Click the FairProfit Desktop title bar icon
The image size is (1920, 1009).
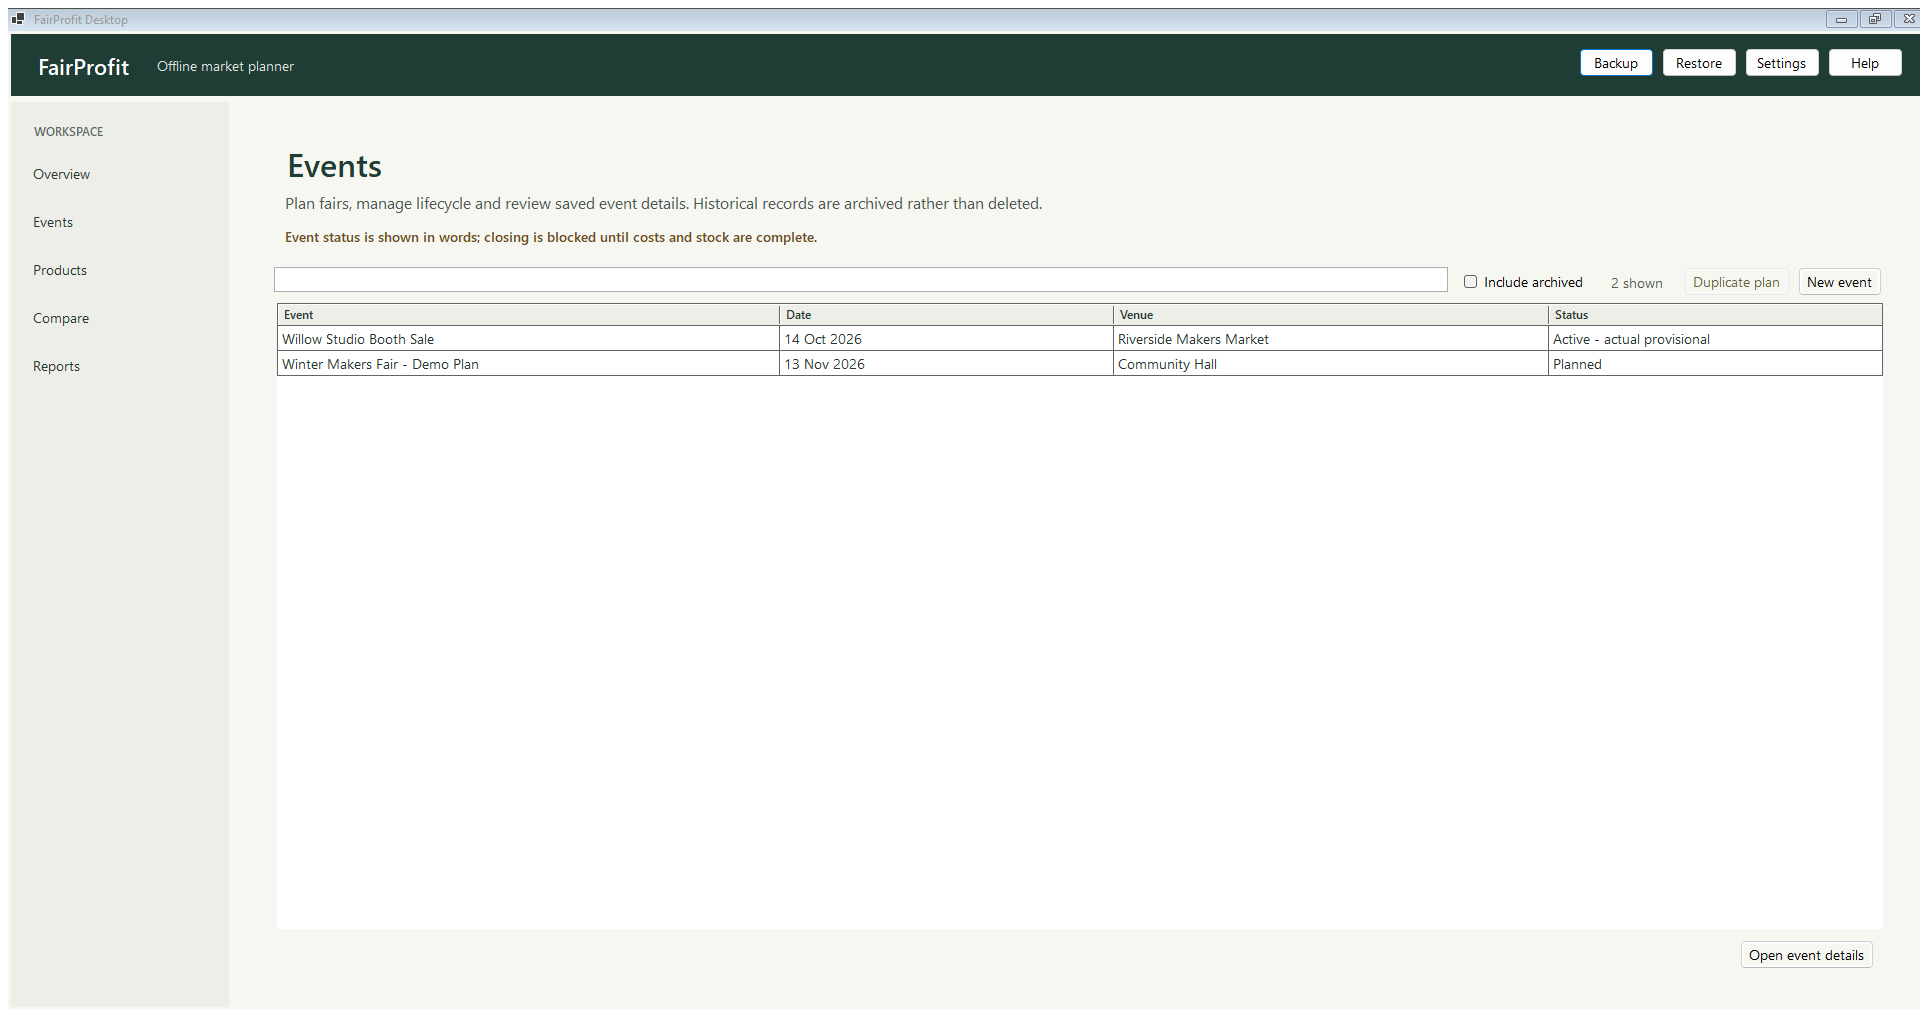click(18, 19)
